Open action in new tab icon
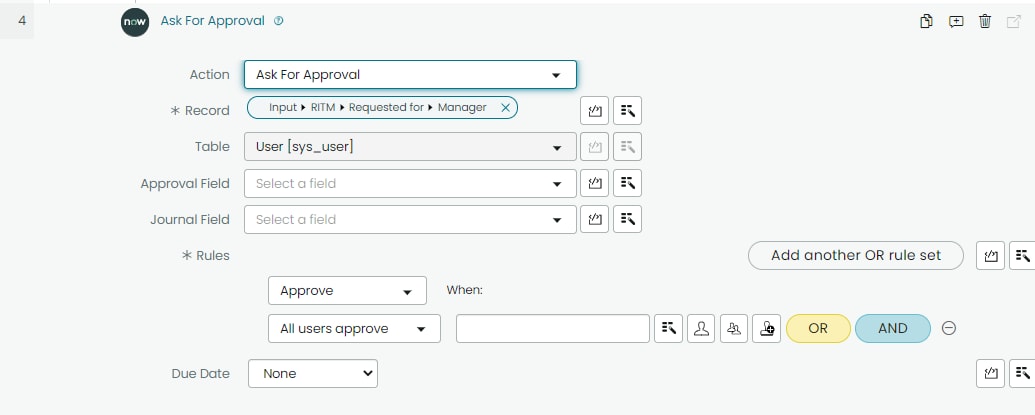Screen dimensions: 1035x415 pyautogui.click(x=1013, y=22)
